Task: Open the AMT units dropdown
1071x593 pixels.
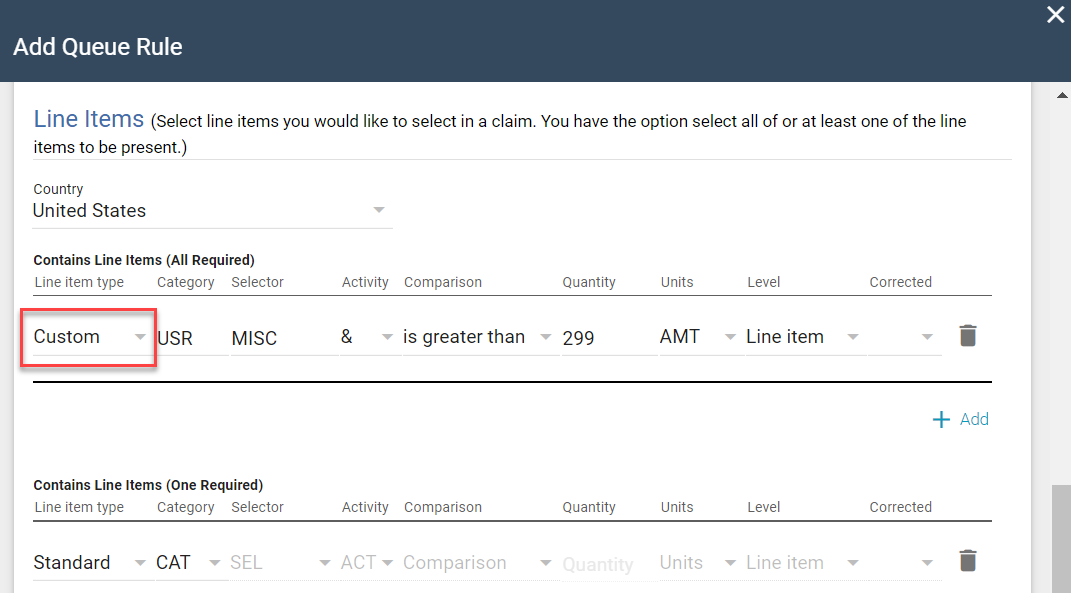Action: 698,337
